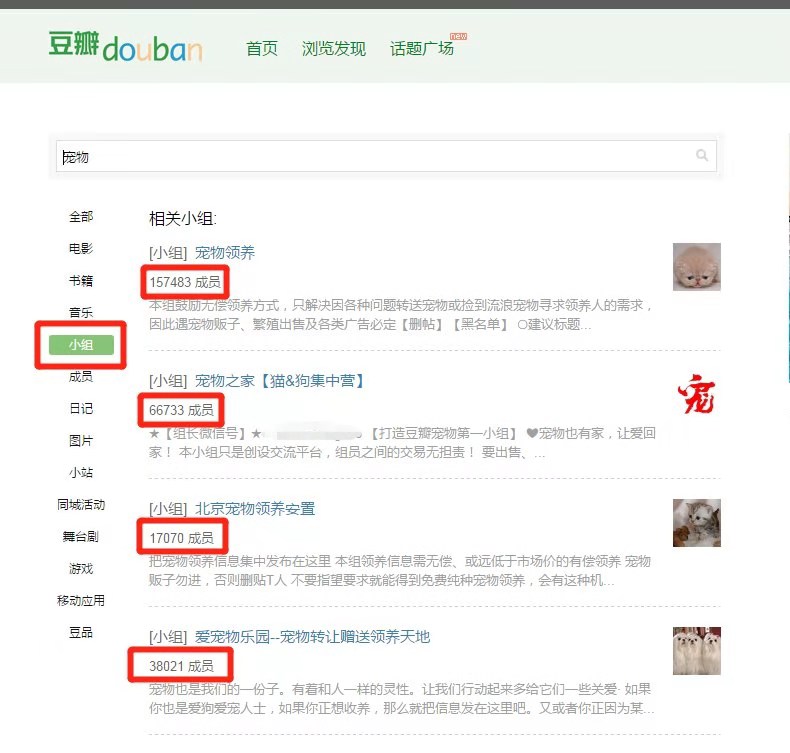
Task: Click the 宠物领养 kitten thumbnail
Action: click(x=697, y=267)
